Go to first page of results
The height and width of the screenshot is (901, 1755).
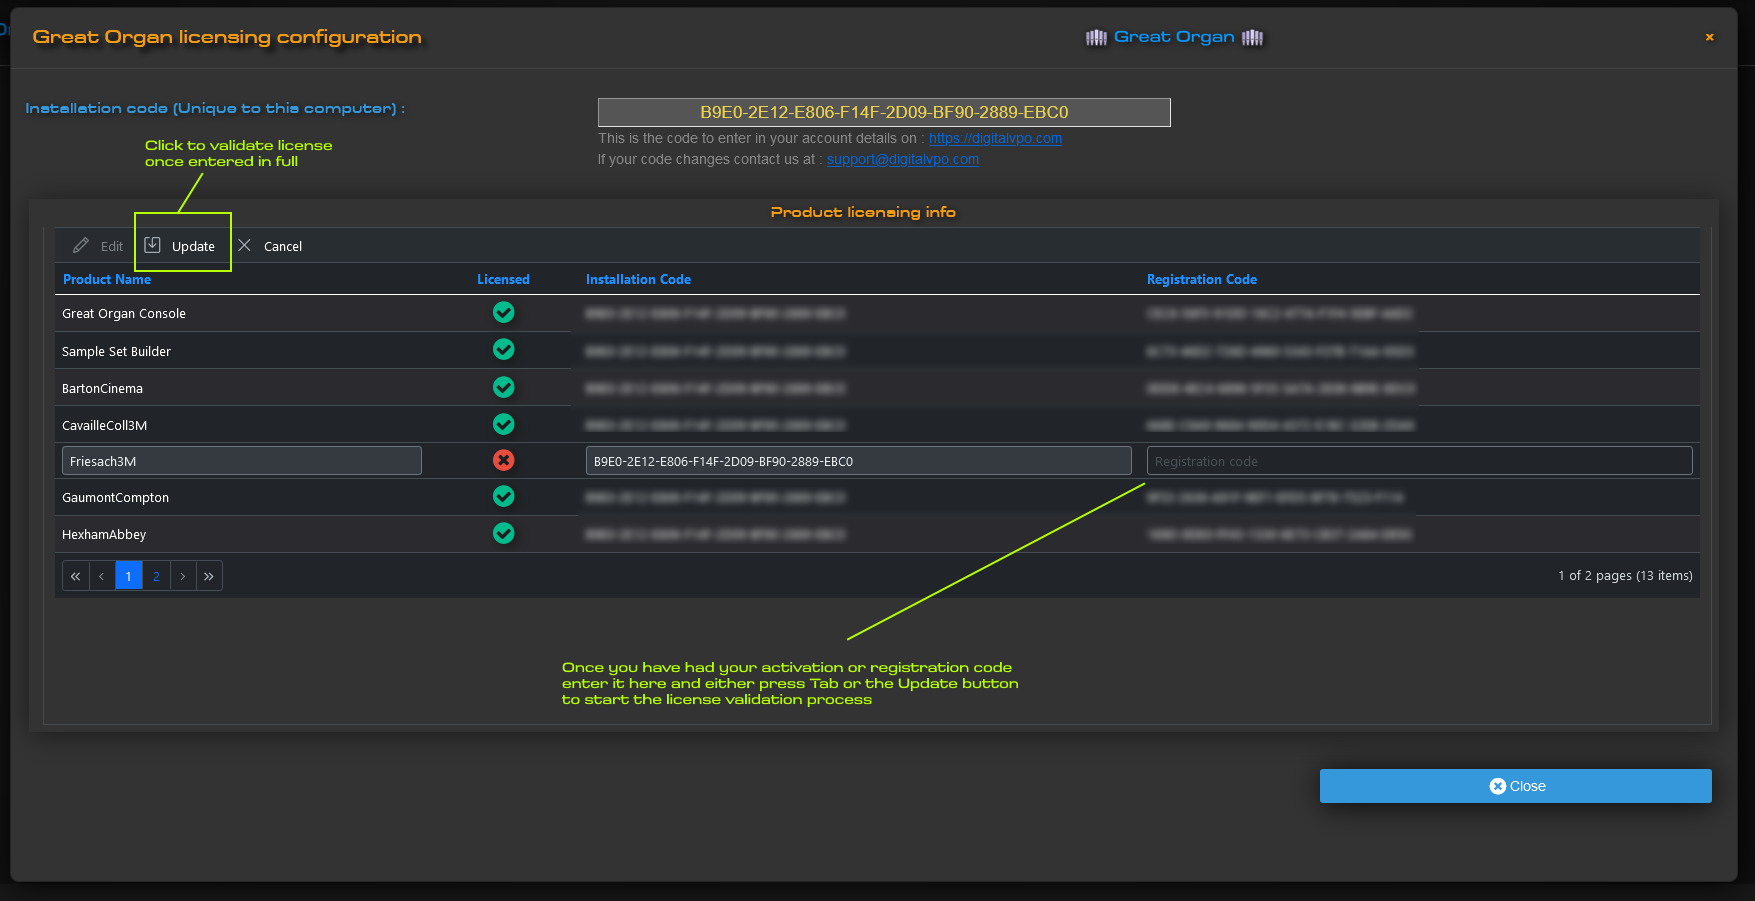click(x=76, y=576)
